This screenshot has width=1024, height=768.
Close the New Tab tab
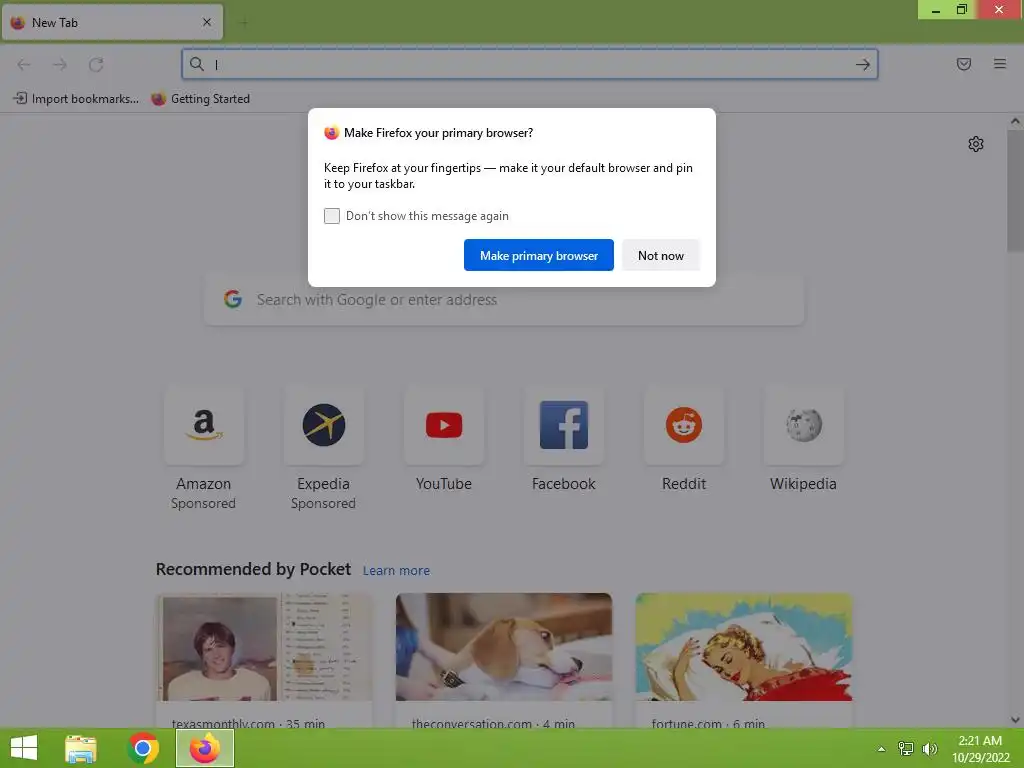pos(207,22)
